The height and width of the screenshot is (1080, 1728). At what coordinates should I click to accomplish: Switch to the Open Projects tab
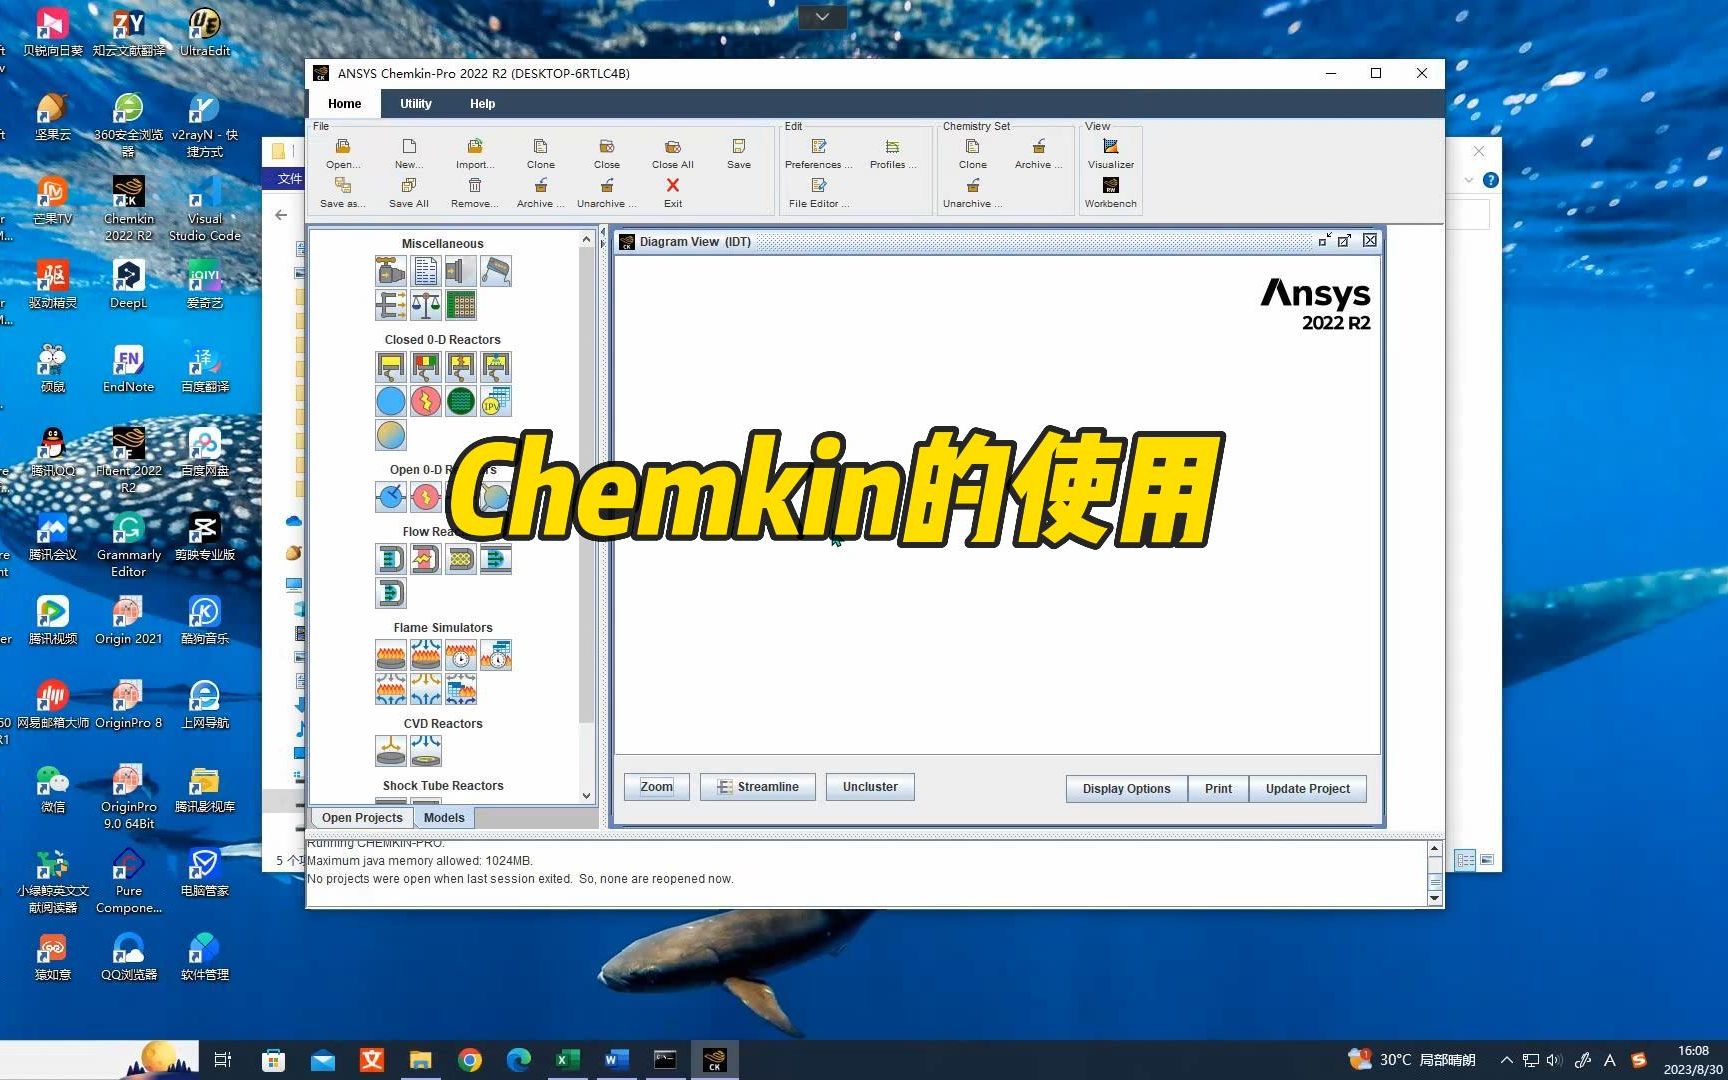362,817
